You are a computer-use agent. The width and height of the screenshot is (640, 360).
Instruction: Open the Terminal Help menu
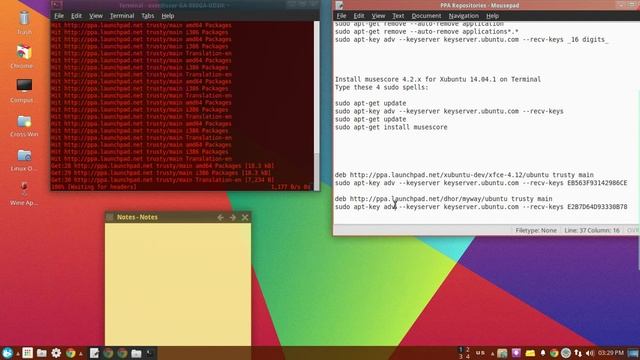pos(168,16)
